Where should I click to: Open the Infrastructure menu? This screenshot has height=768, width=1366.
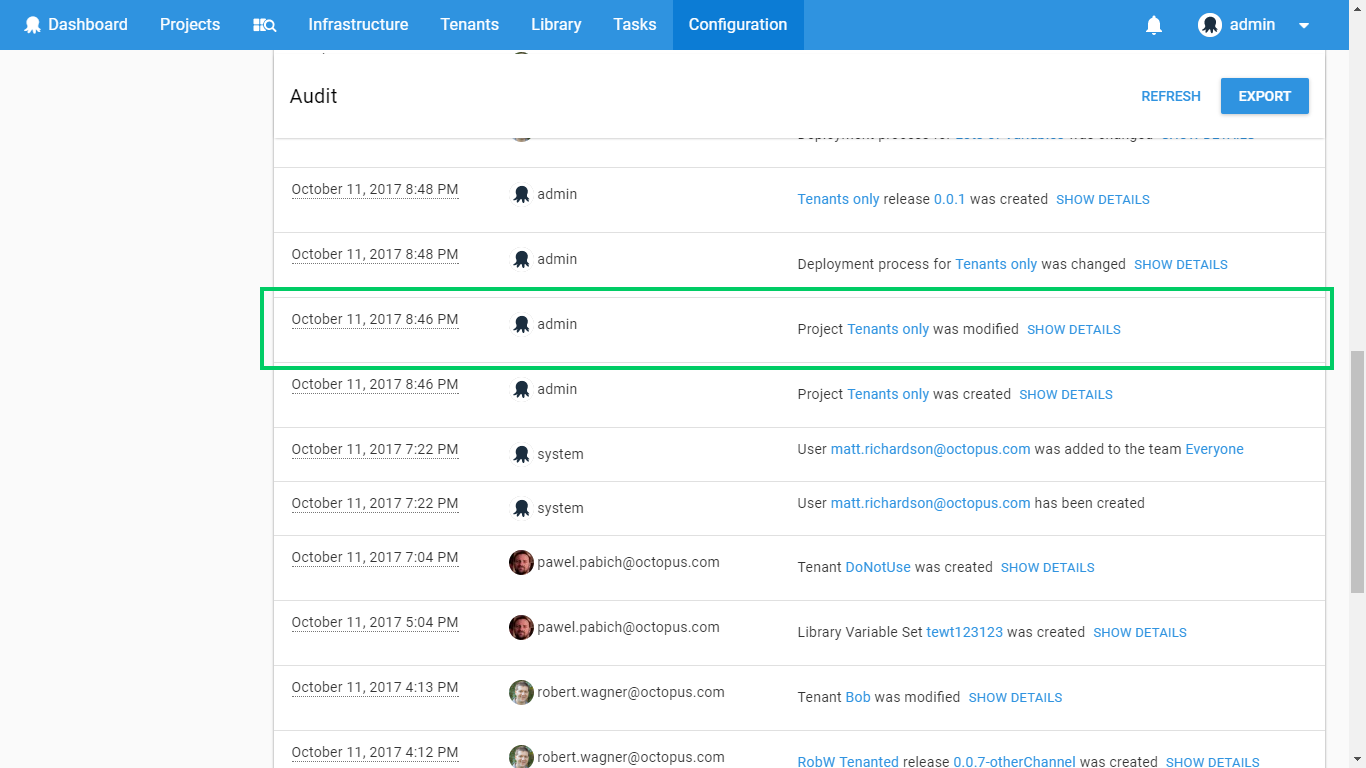click(x=358, y=25)
